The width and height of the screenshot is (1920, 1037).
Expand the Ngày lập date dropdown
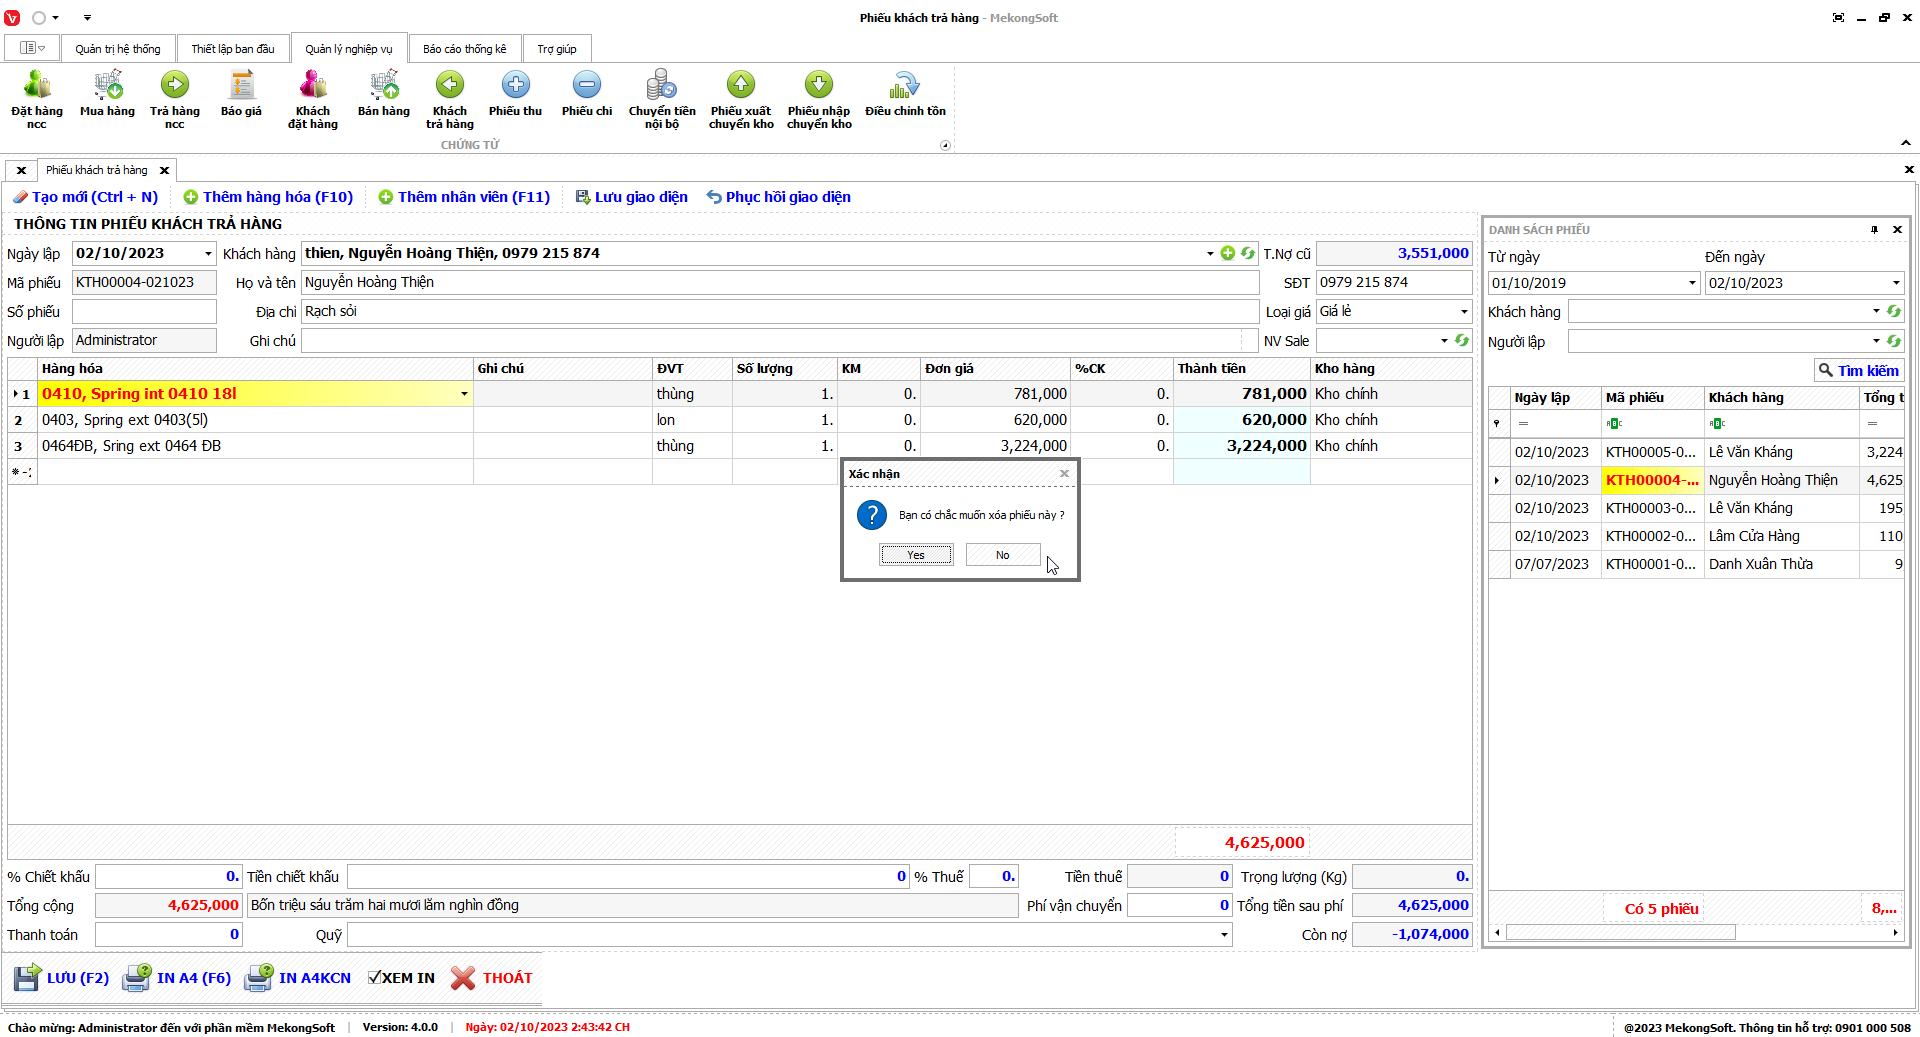coord(208,254)
